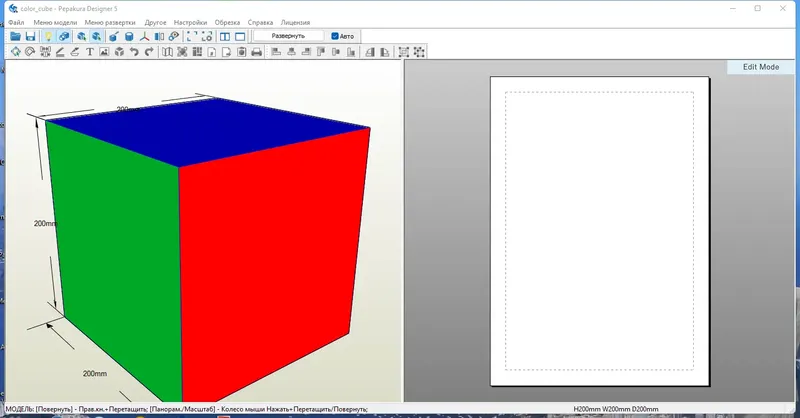
Task: Toggle the texture display icon next to bulb
Action: point(64,36)
